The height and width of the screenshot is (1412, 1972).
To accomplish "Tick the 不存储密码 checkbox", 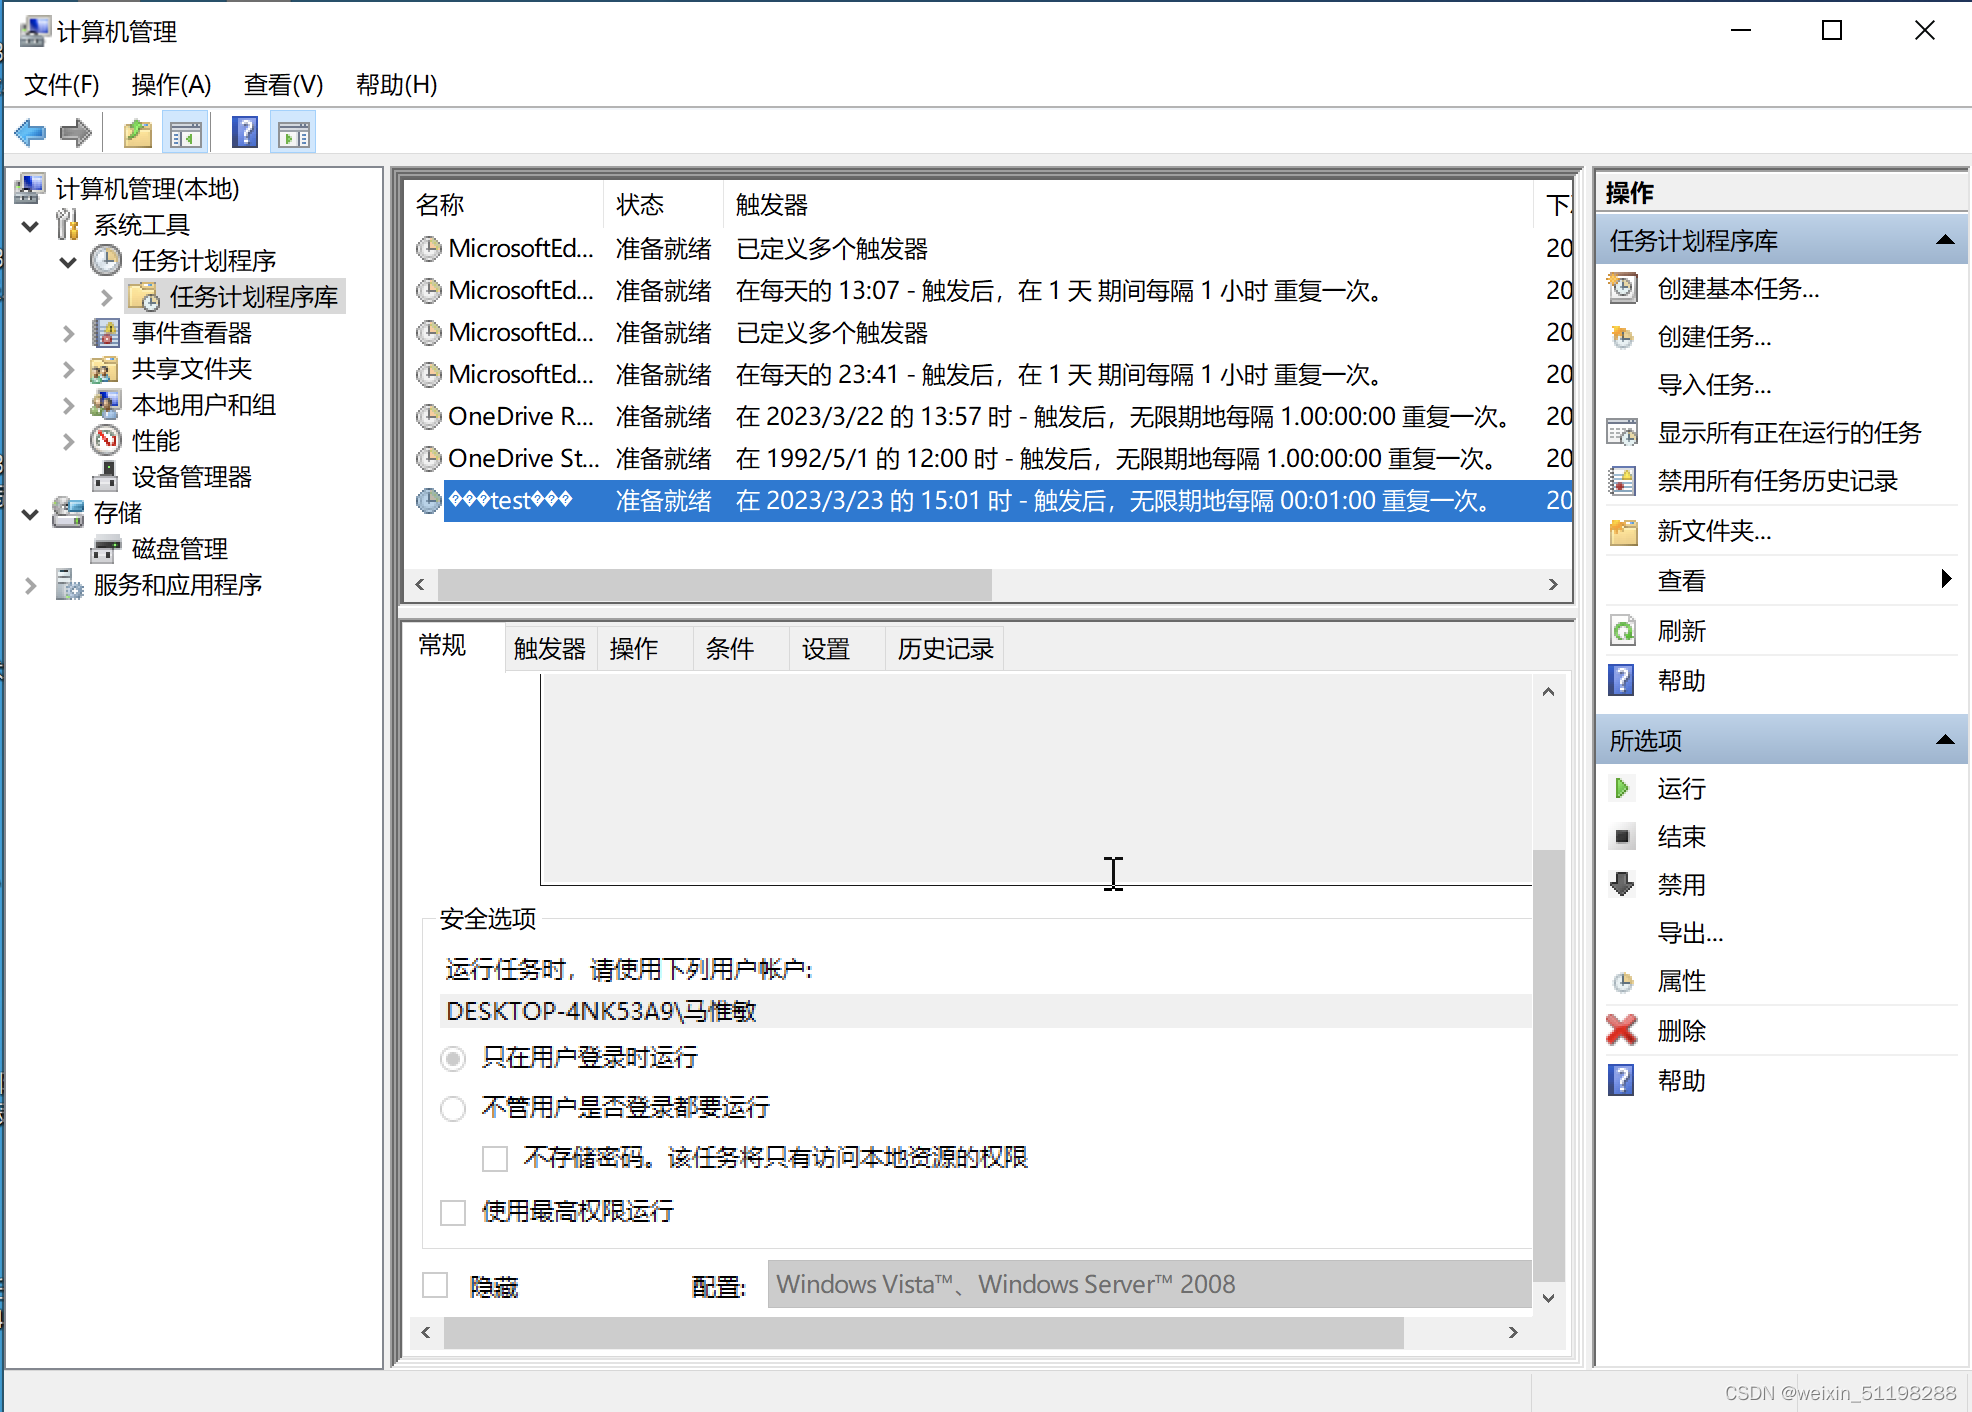I will coord(495,1158).
